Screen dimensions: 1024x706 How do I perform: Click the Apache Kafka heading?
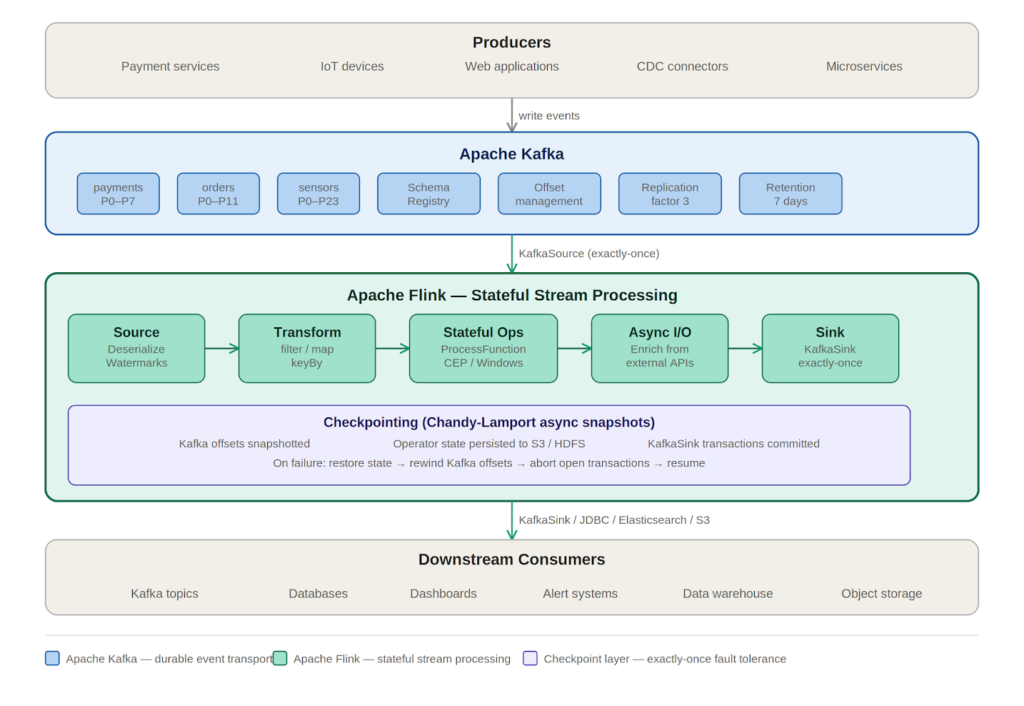pos(511,154)
